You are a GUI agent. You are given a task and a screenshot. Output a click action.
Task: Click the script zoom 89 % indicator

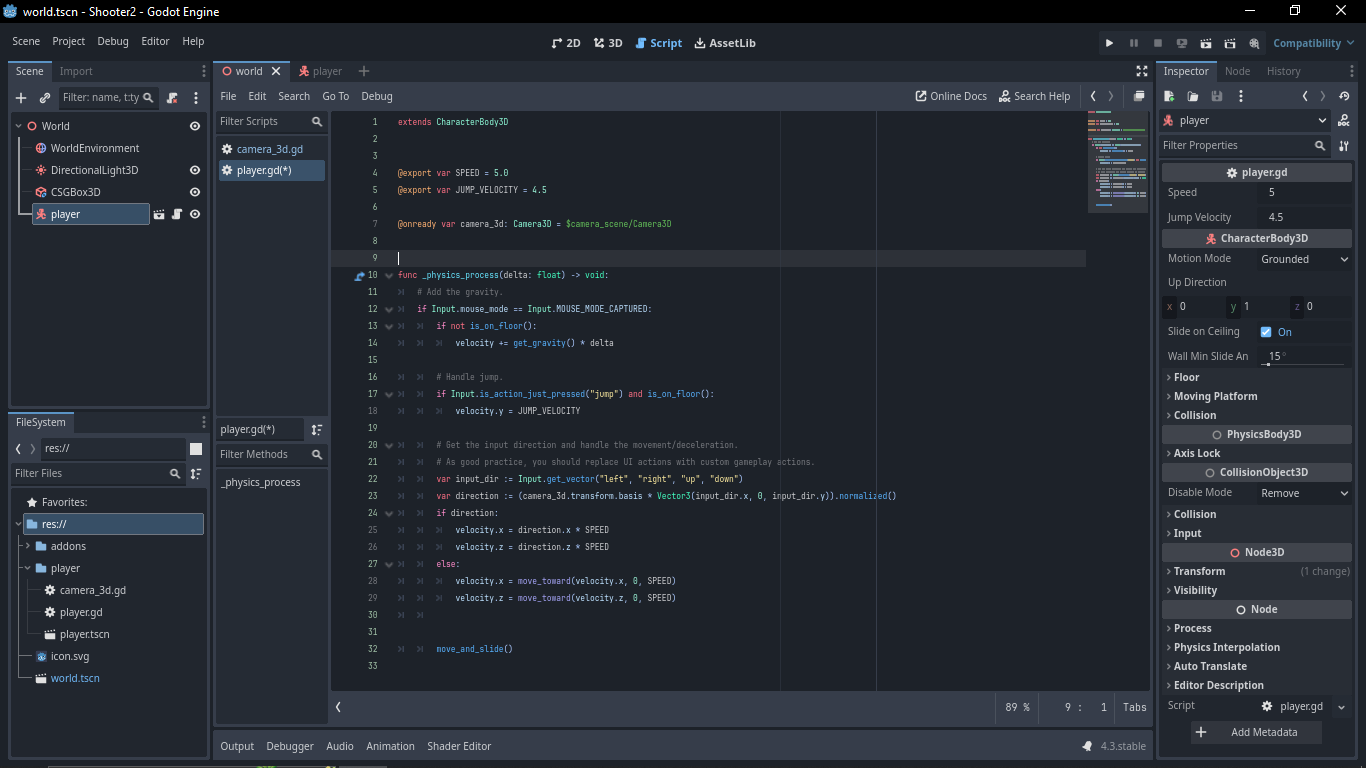click(x=1017, y=707)
